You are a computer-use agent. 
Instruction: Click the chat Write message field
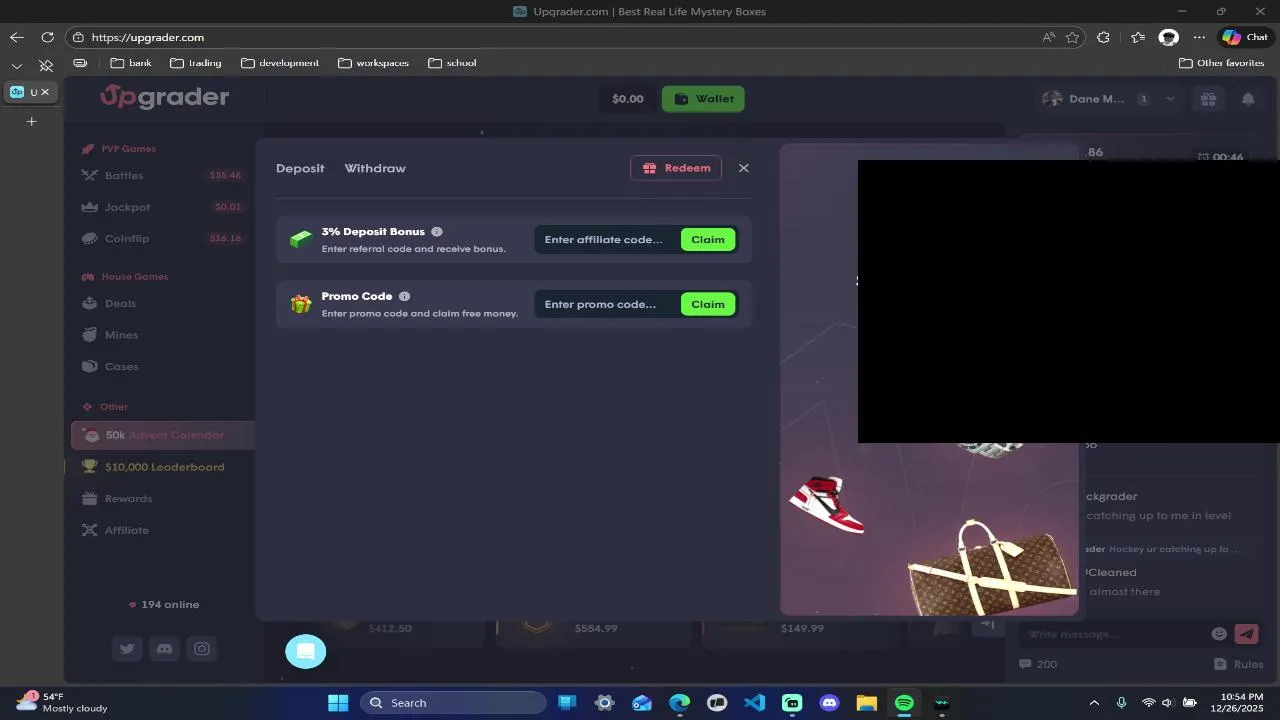pyautogui.click(x=1112, y=634)
